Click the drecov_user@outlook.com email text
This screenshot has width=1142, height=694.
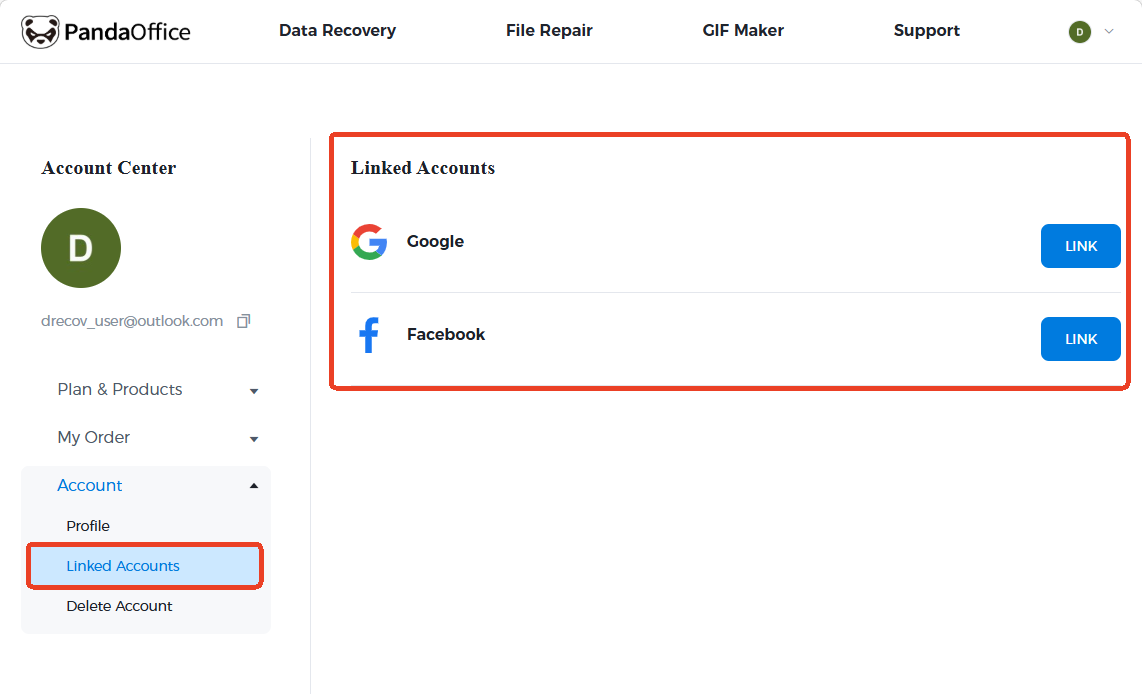click(132, 321)
